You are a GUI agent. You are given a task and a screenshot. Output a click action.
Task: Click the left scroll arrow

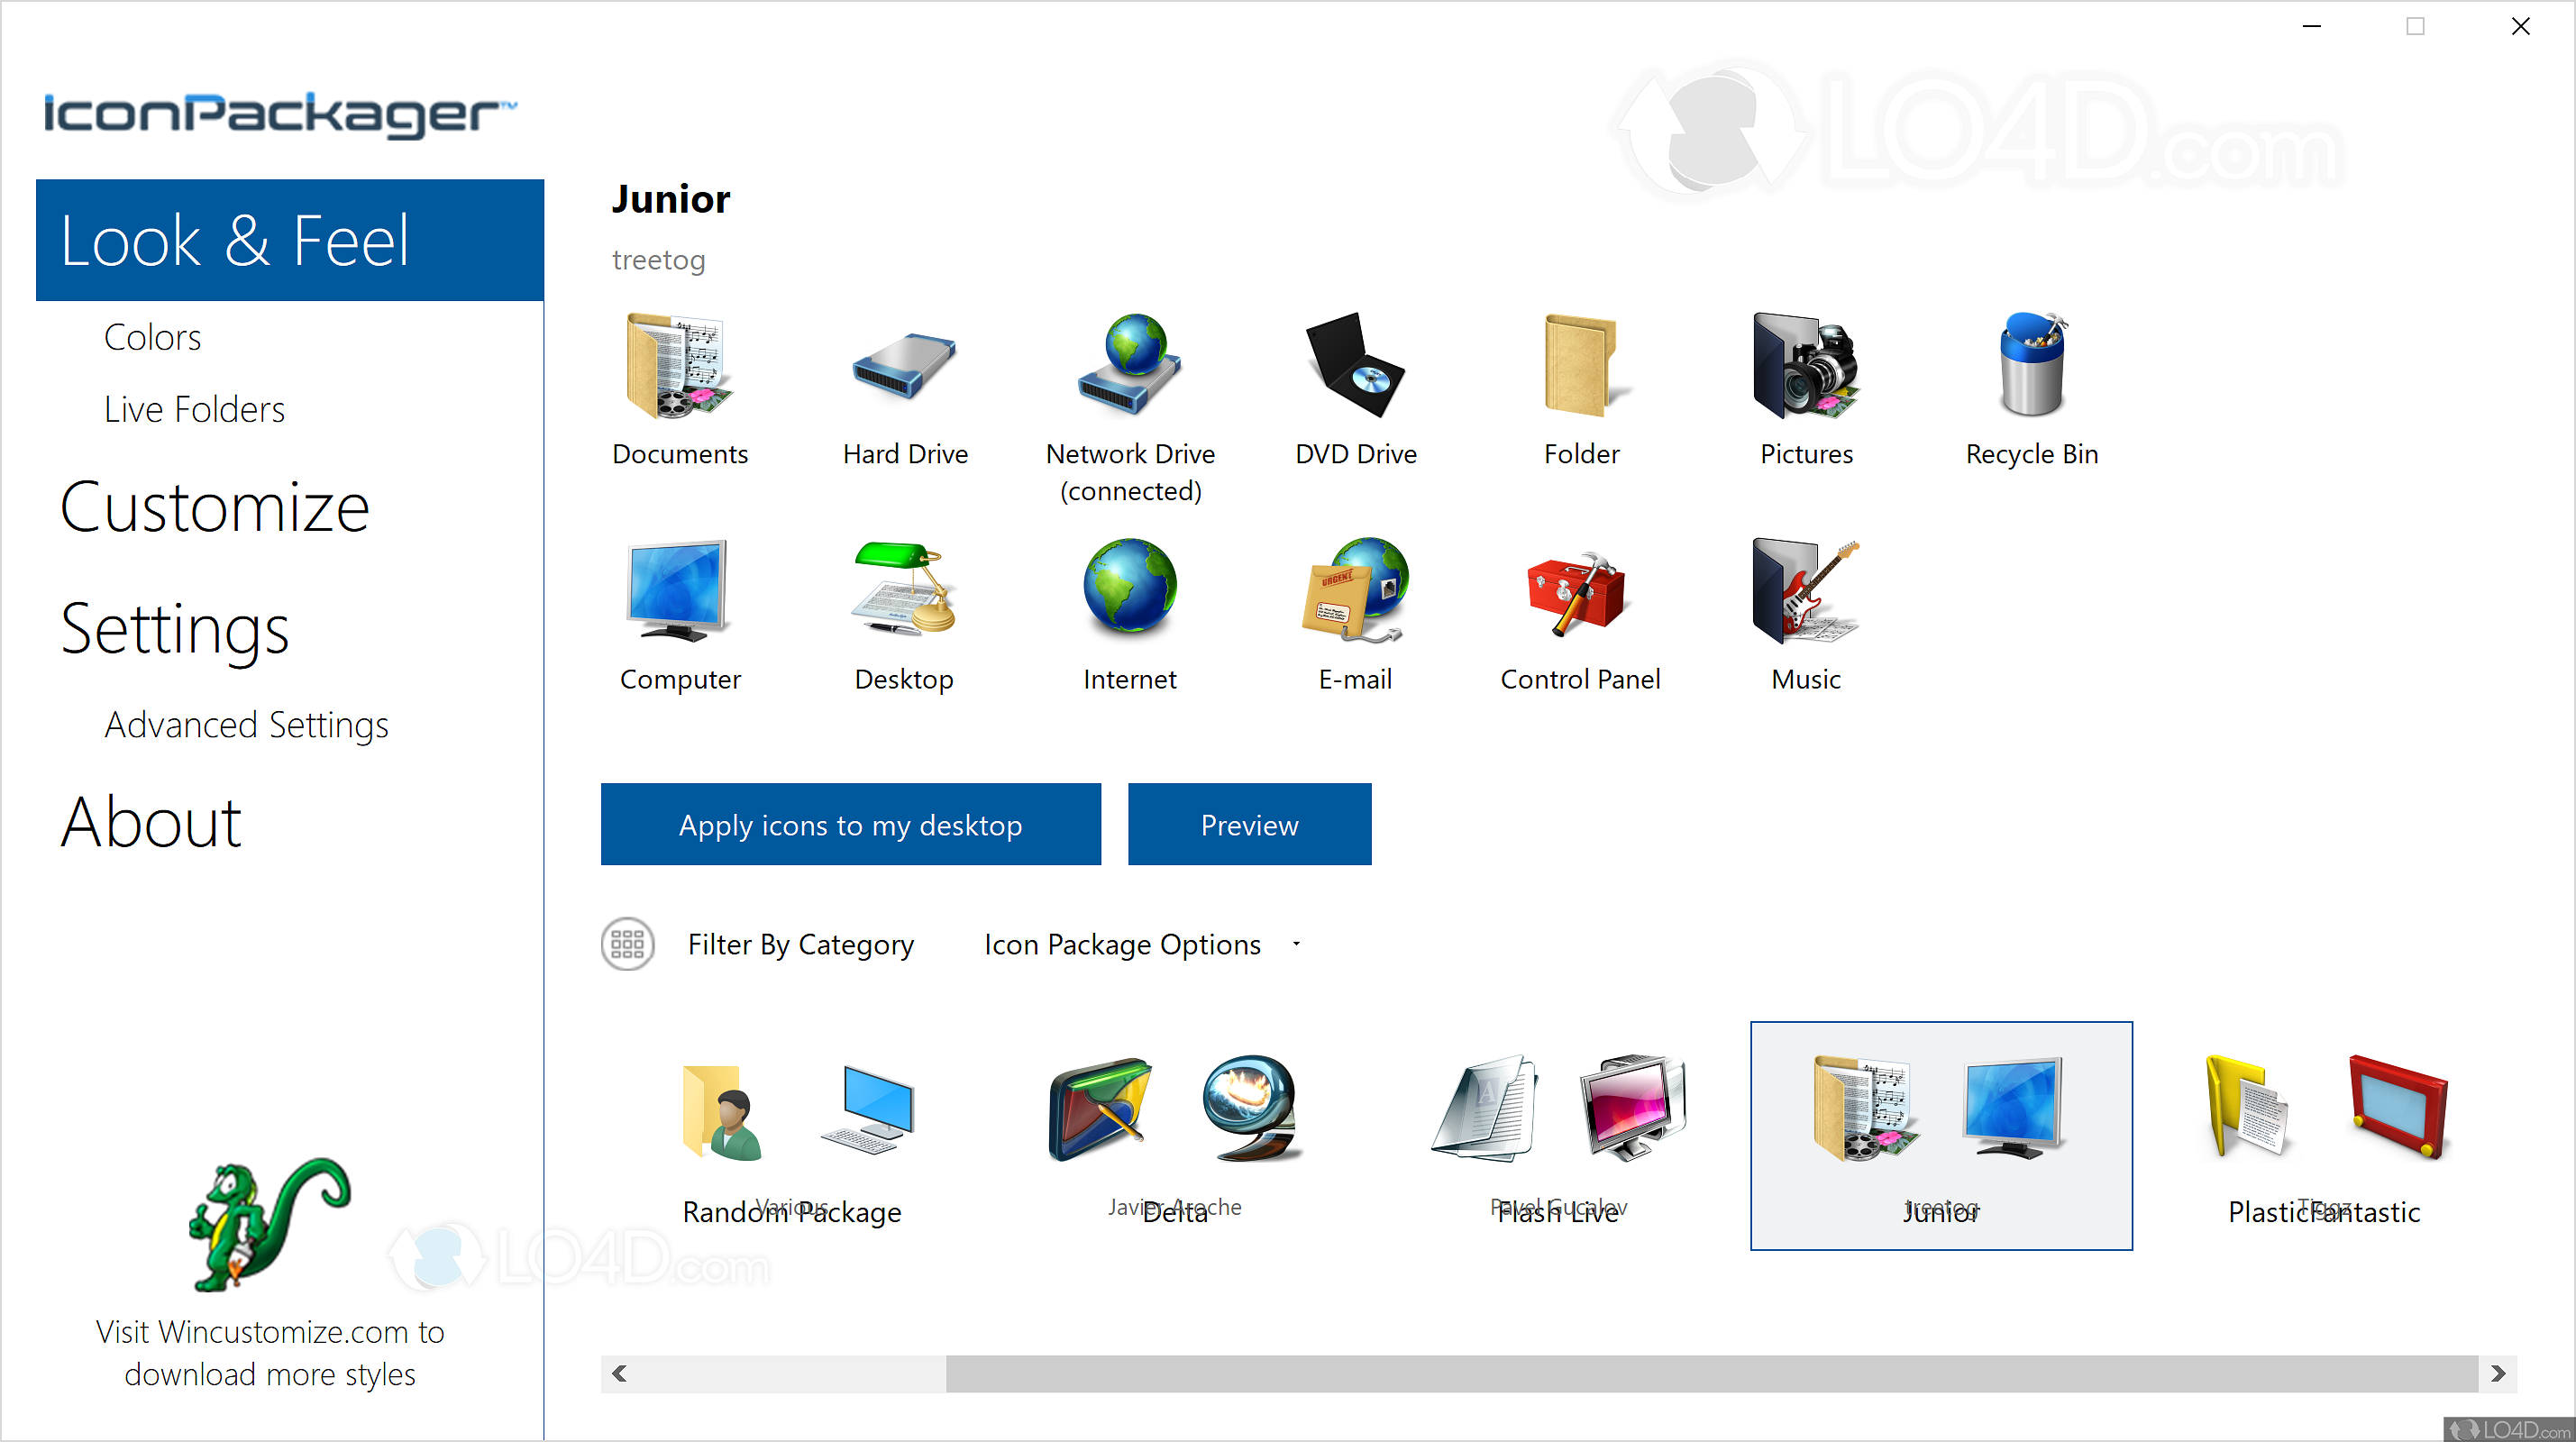tap(619, 1373)
